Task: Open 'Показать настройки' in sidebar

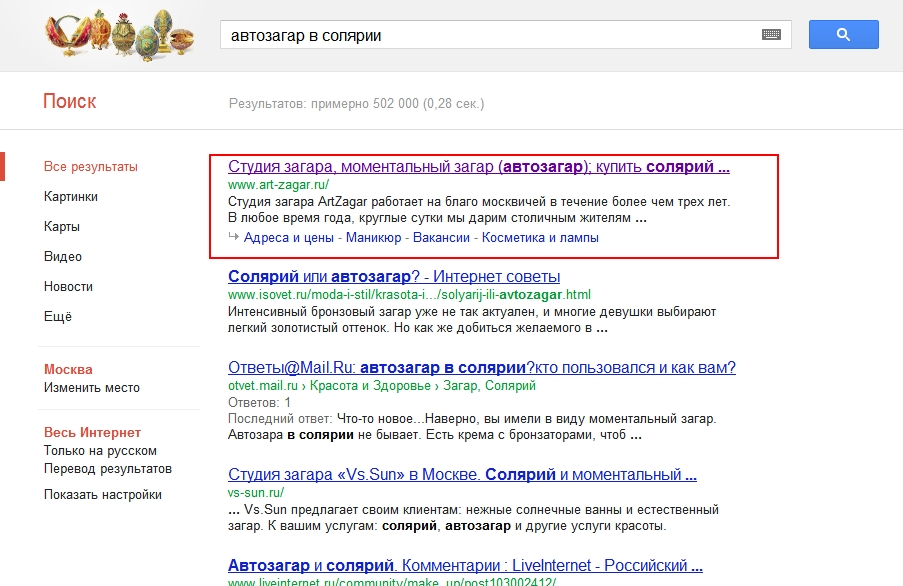Action: pos(103,494)
